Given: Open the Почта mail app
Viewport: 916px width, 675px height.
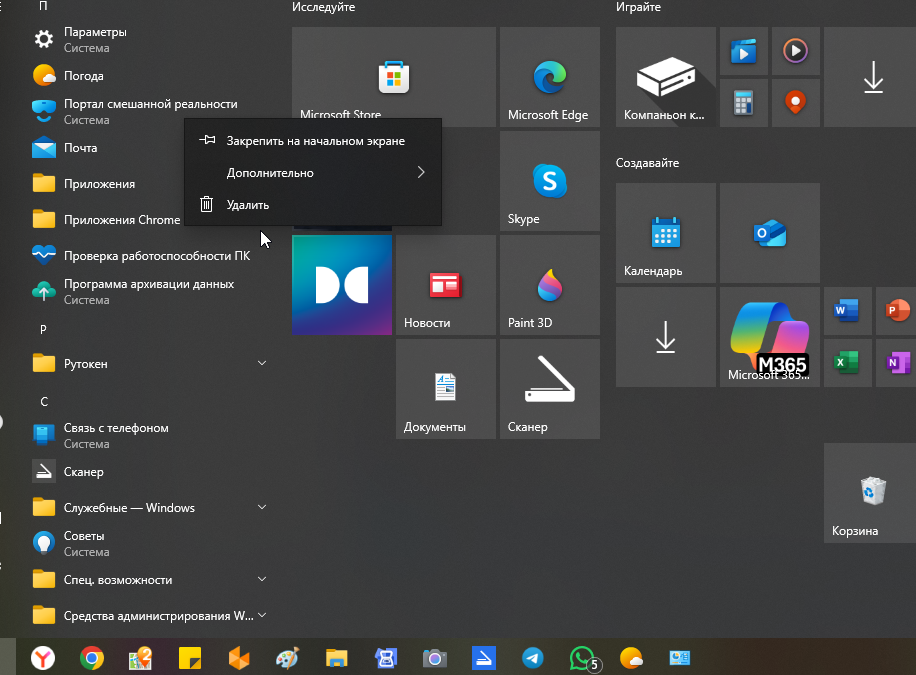Looking at the screenshot, I should (x=105, y=148).
